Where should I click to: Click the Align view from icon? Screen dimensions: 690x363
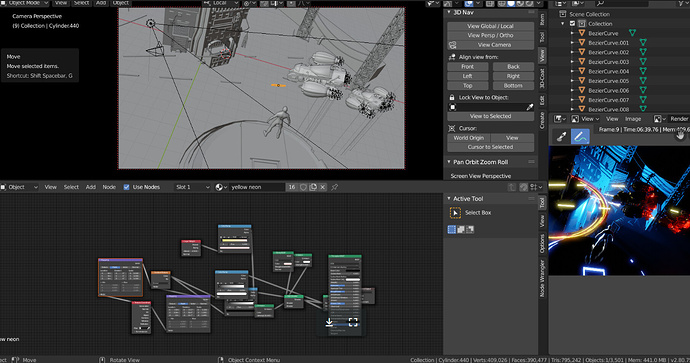(x=452, y=57)
